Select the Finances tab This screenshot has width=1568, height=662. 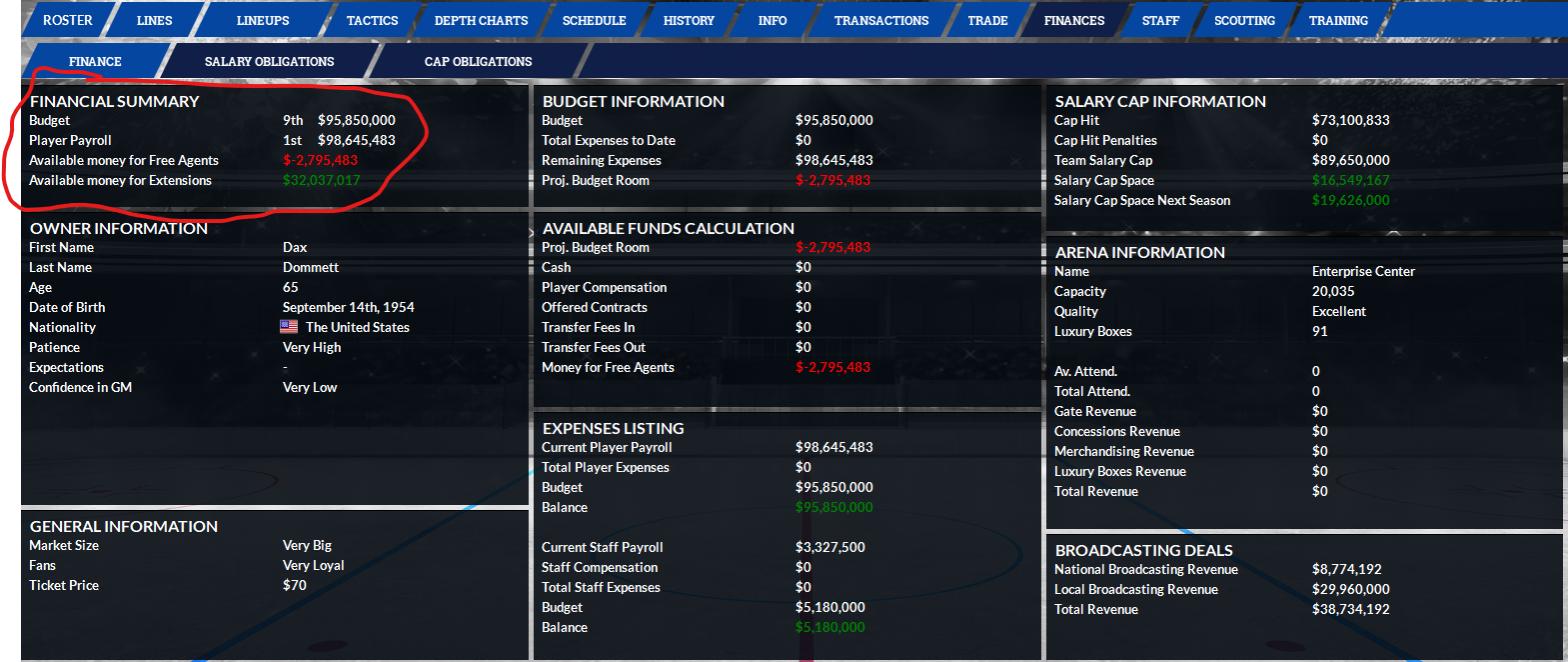1074,20
